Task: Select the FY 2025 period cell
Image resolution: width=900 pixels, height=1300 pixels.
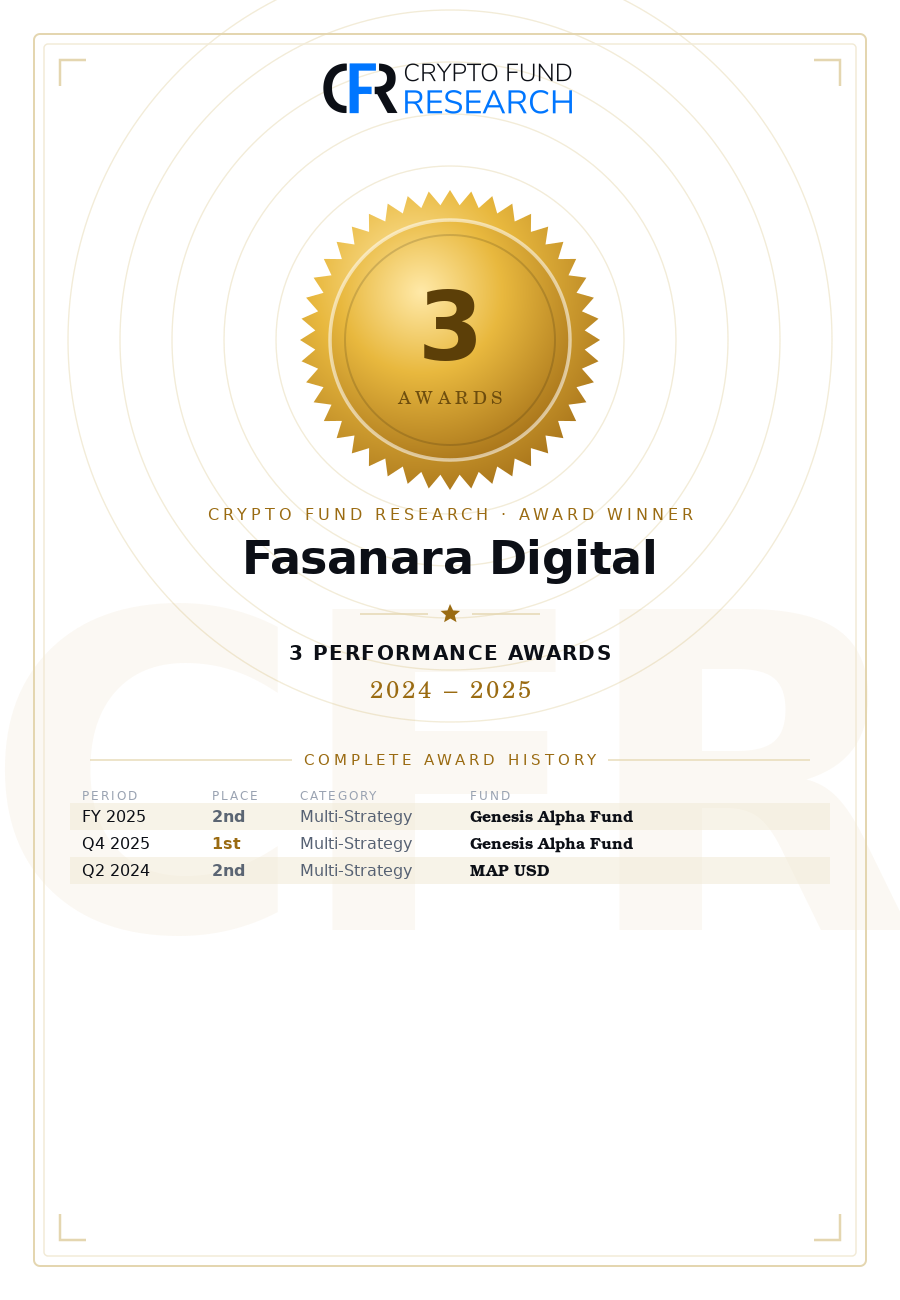Action: [114, 817]
